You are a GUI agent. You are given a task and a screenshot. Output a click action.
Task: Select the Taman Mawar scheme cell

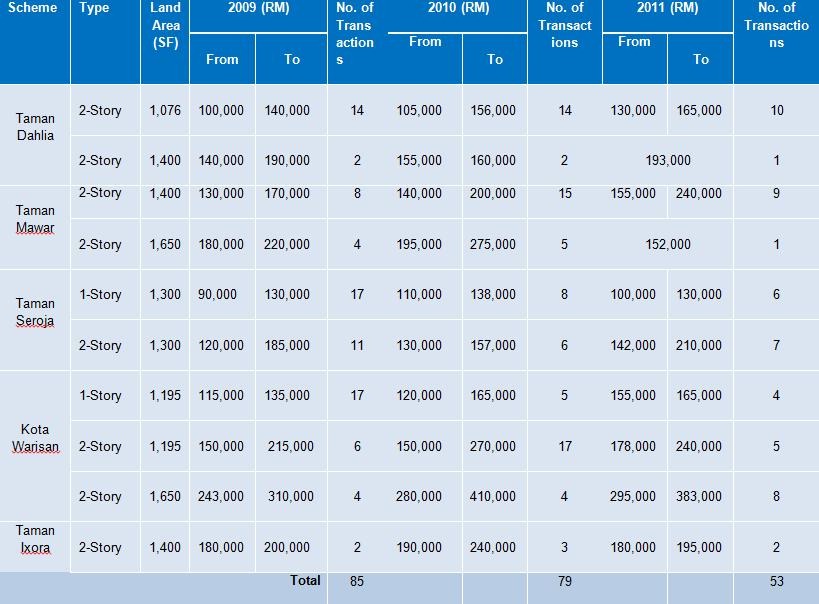pyautogui.click(x=35, y=219)
